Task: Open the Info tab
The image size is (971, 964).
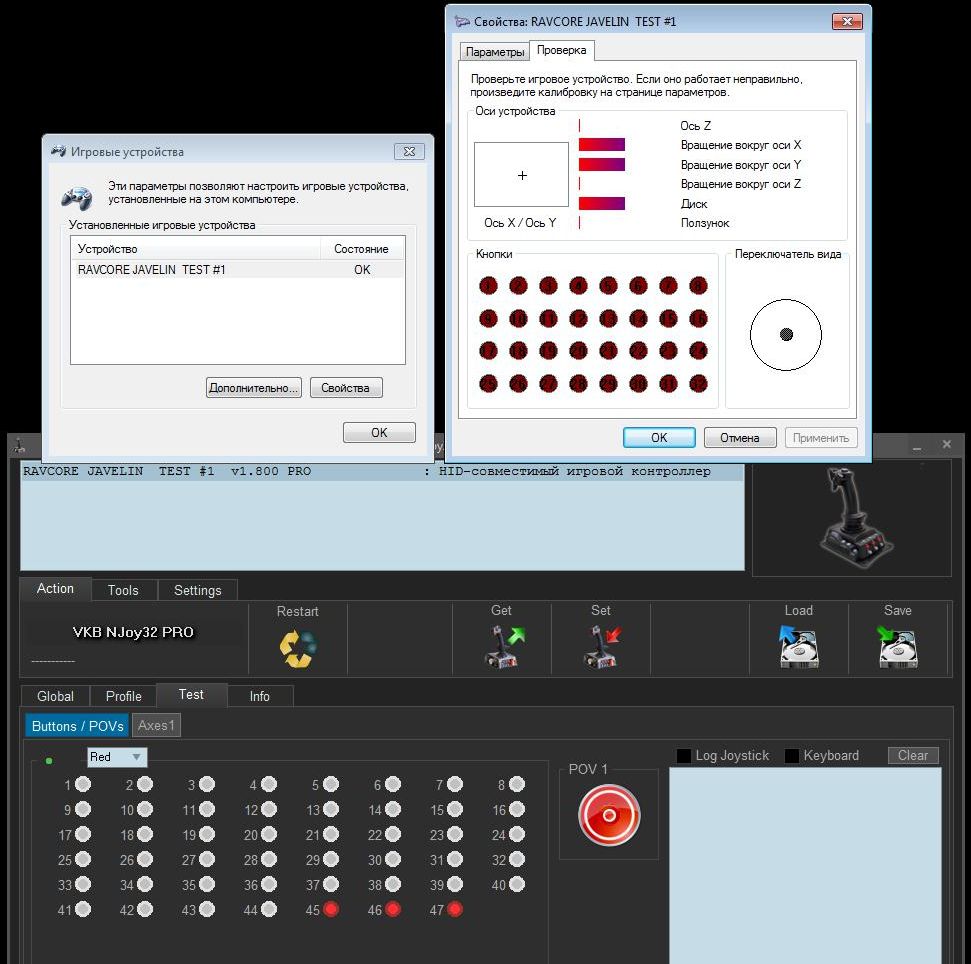Action: pyautogui.click(x=259, y=696)
